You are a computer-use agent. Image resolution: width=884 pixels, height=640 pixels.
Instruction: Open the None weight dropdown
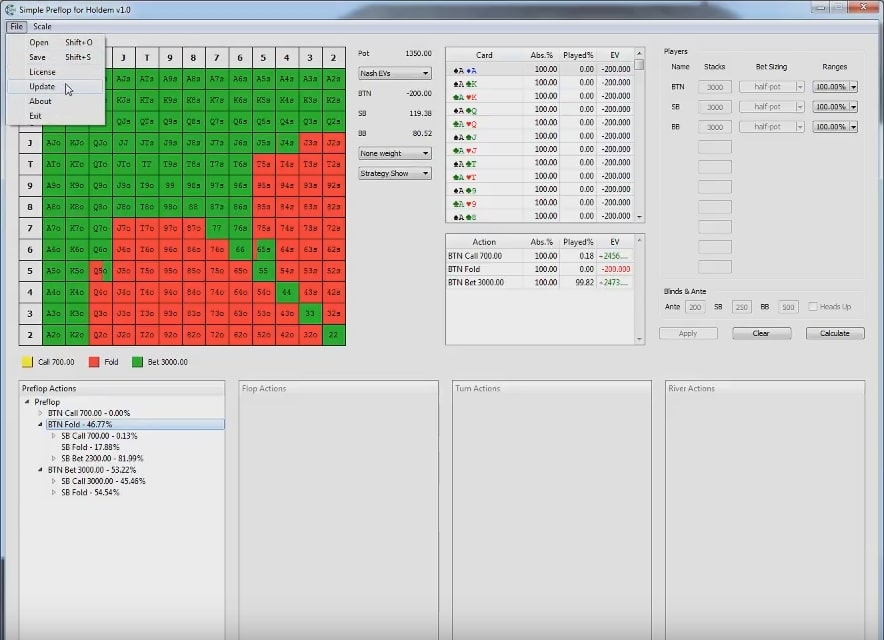pyautogui.click(x=394, y=153)
